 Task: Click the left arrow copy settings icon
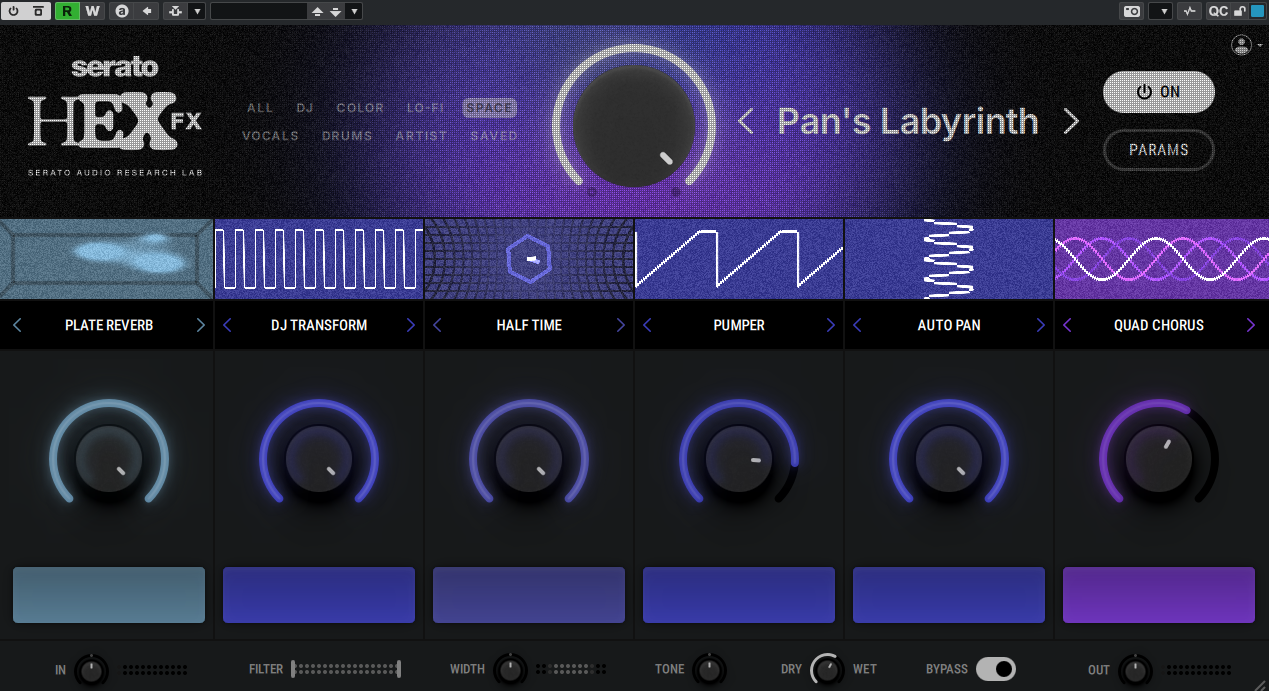(147, 11)
